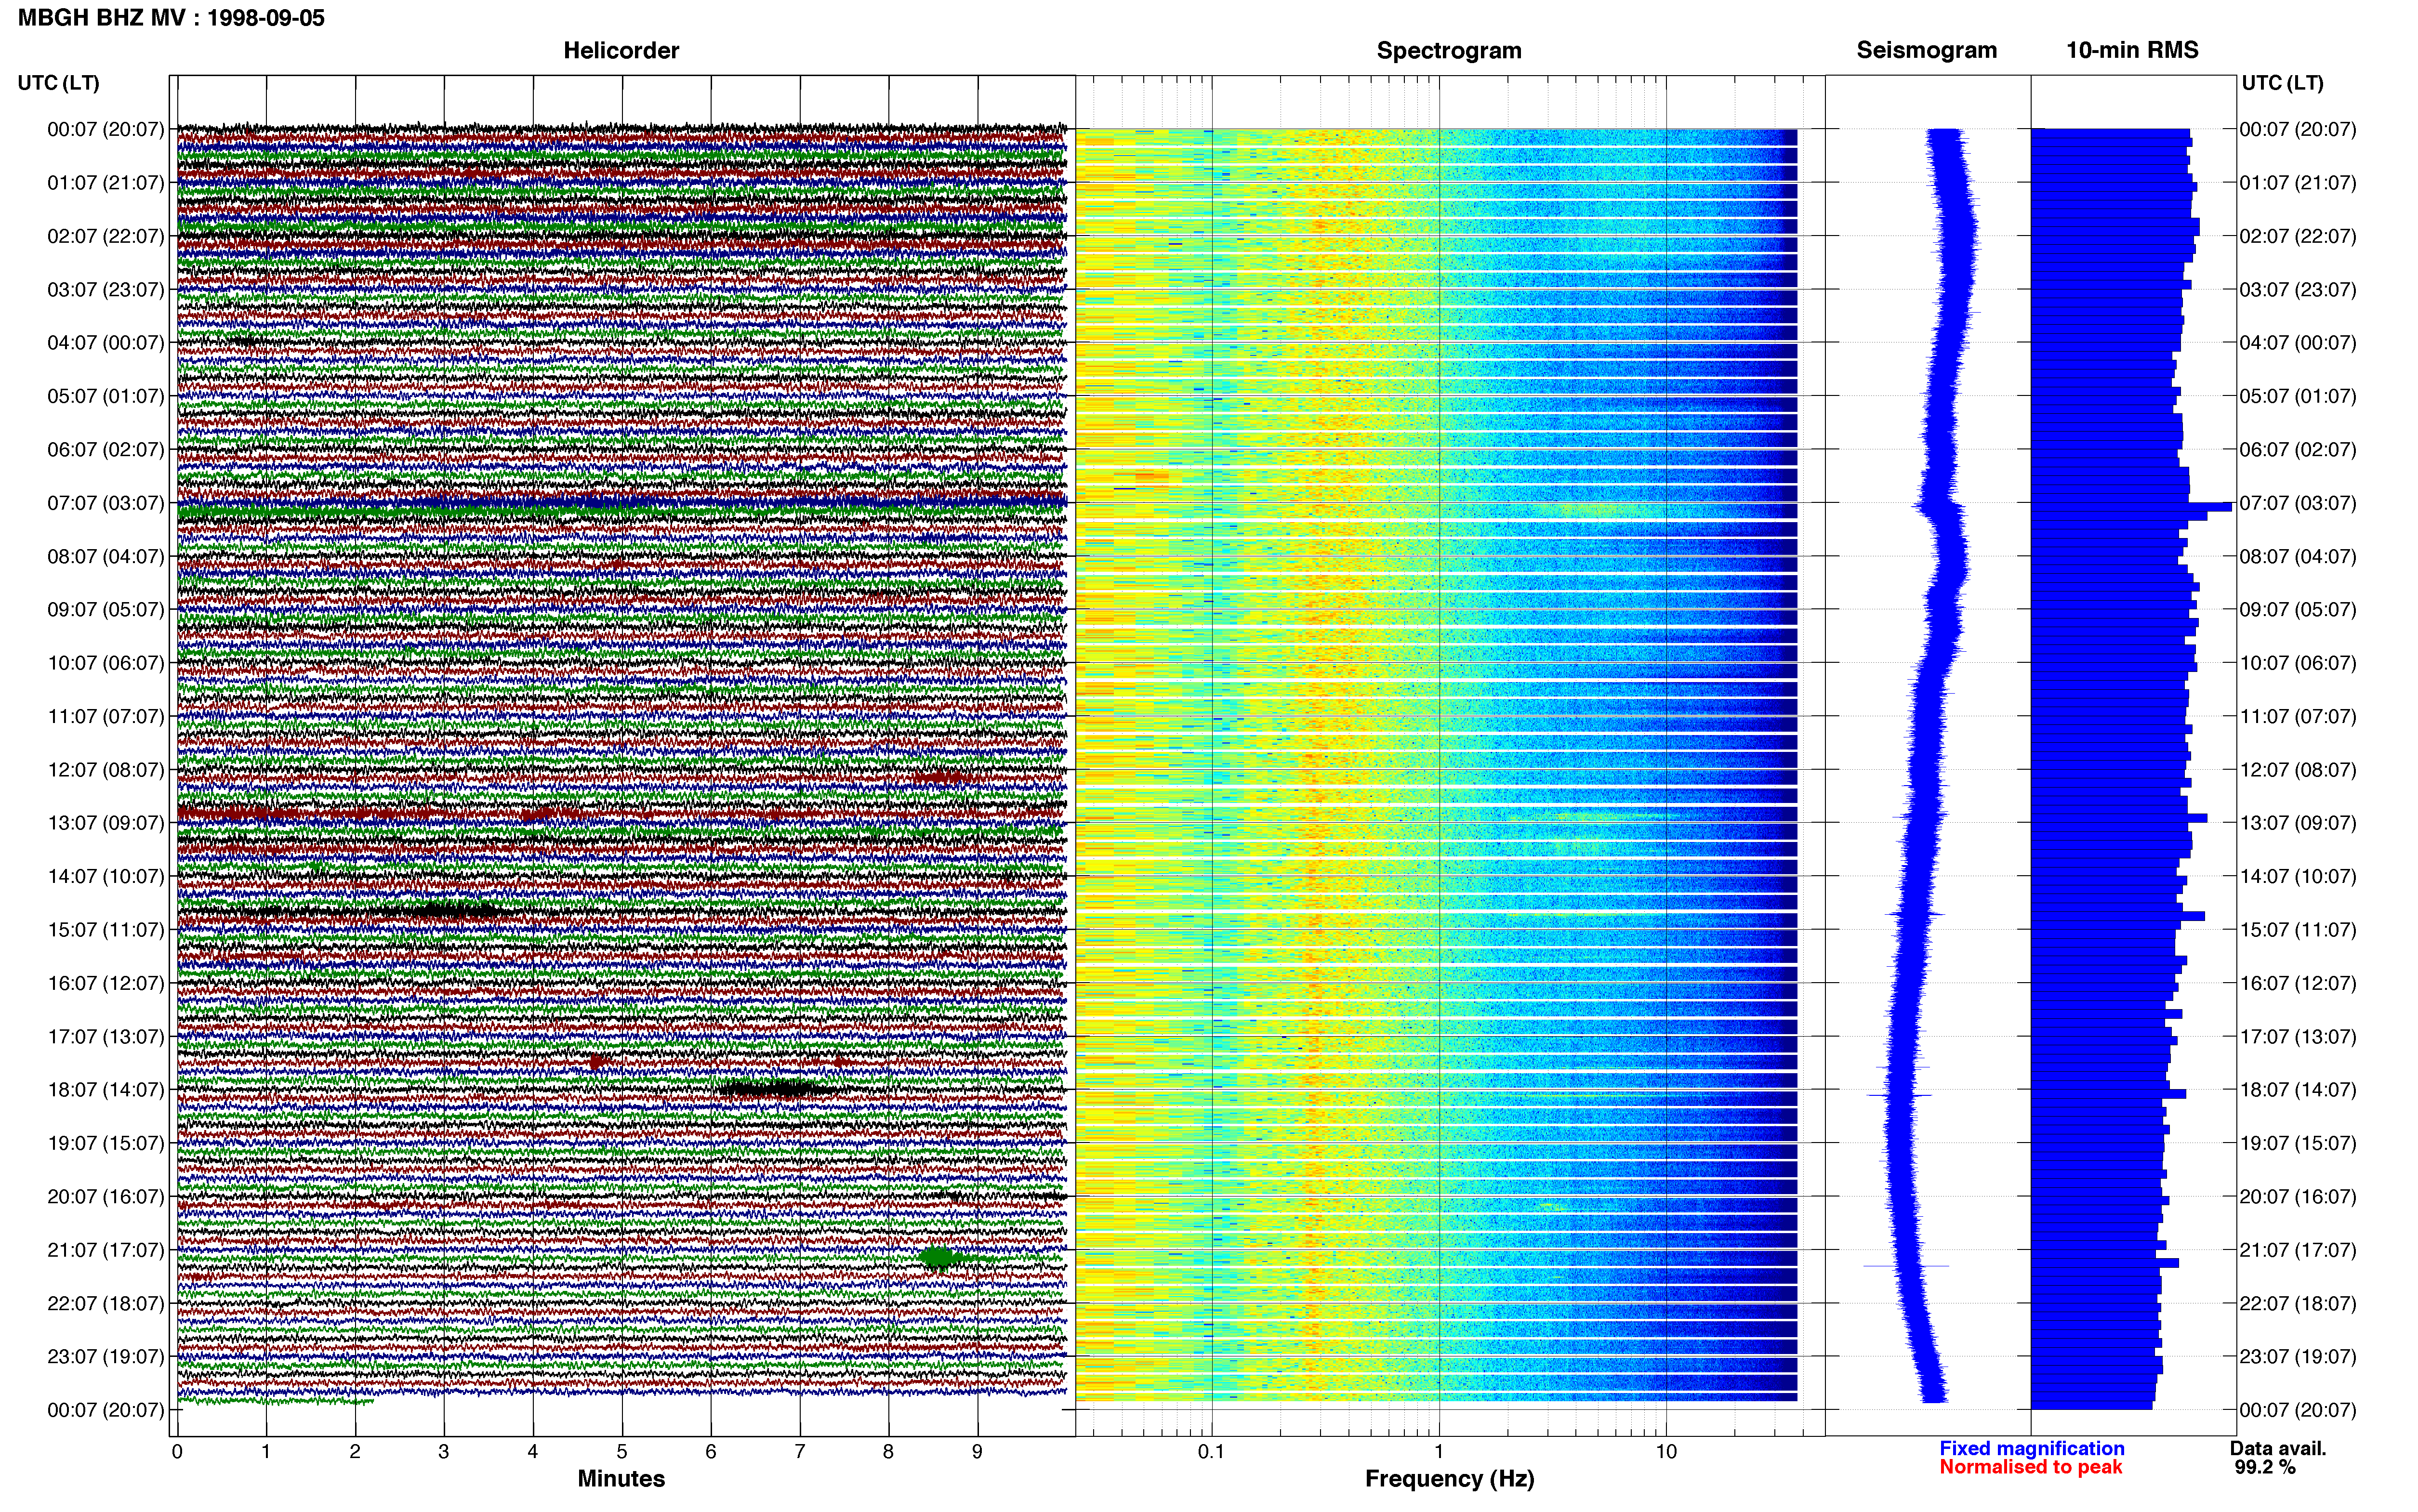Select the right time label '02:07 (22:07)'
Image resolution: width=2418 pixels, height=1512 pixels.
tap(2298, 236)
